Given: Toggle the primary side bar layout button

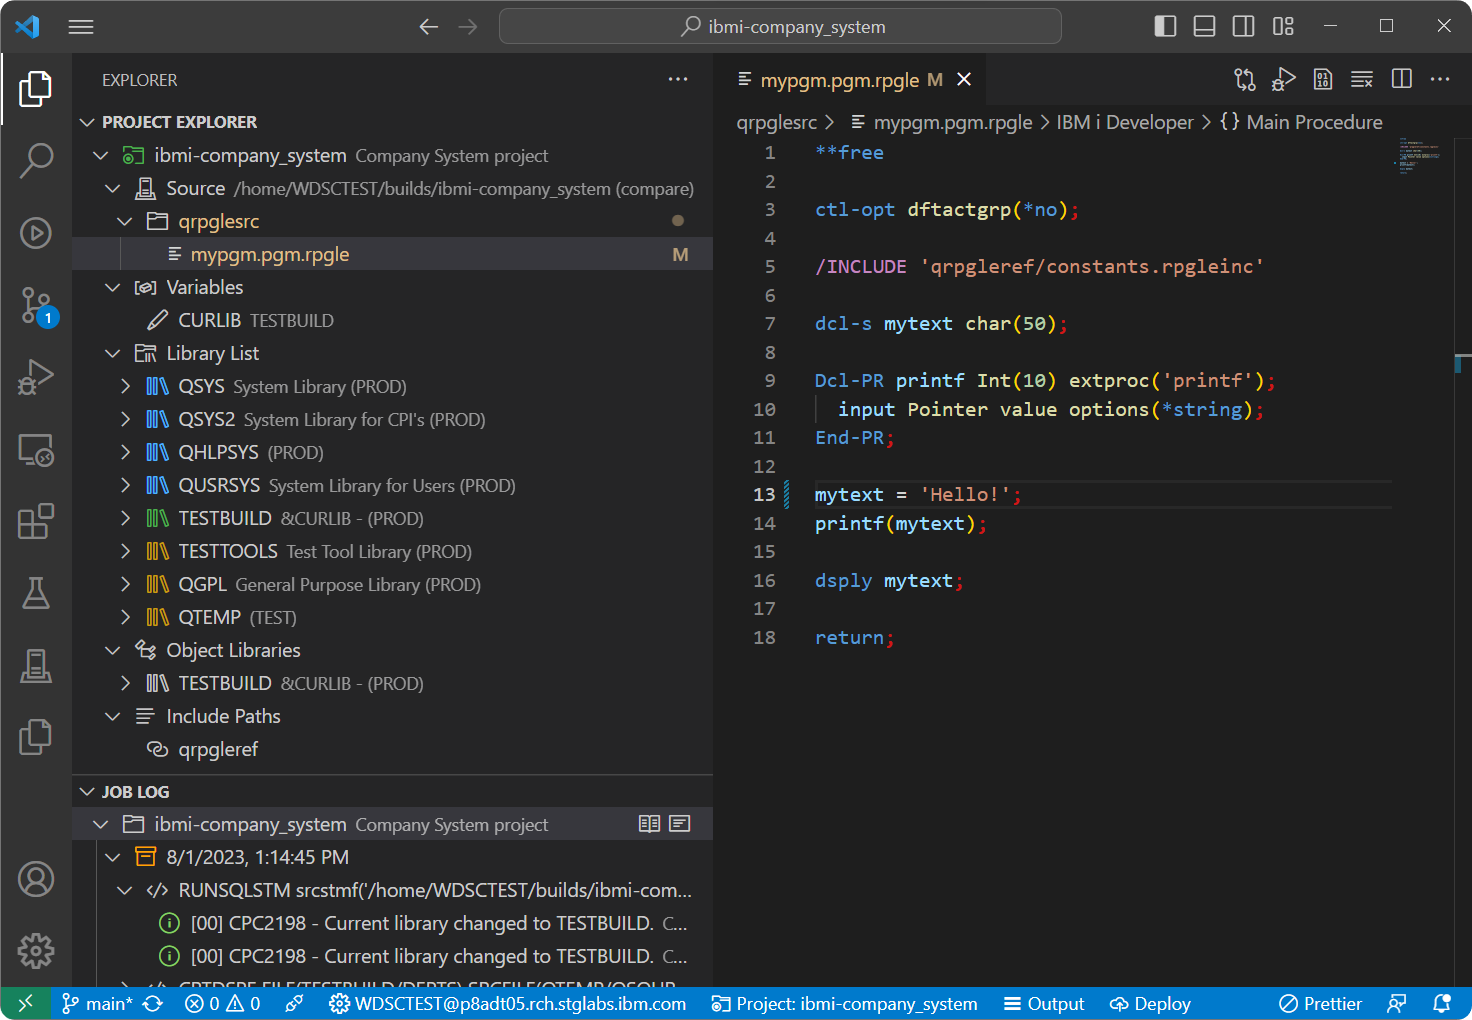Looking at the screenshot, I should point(1165,26).
